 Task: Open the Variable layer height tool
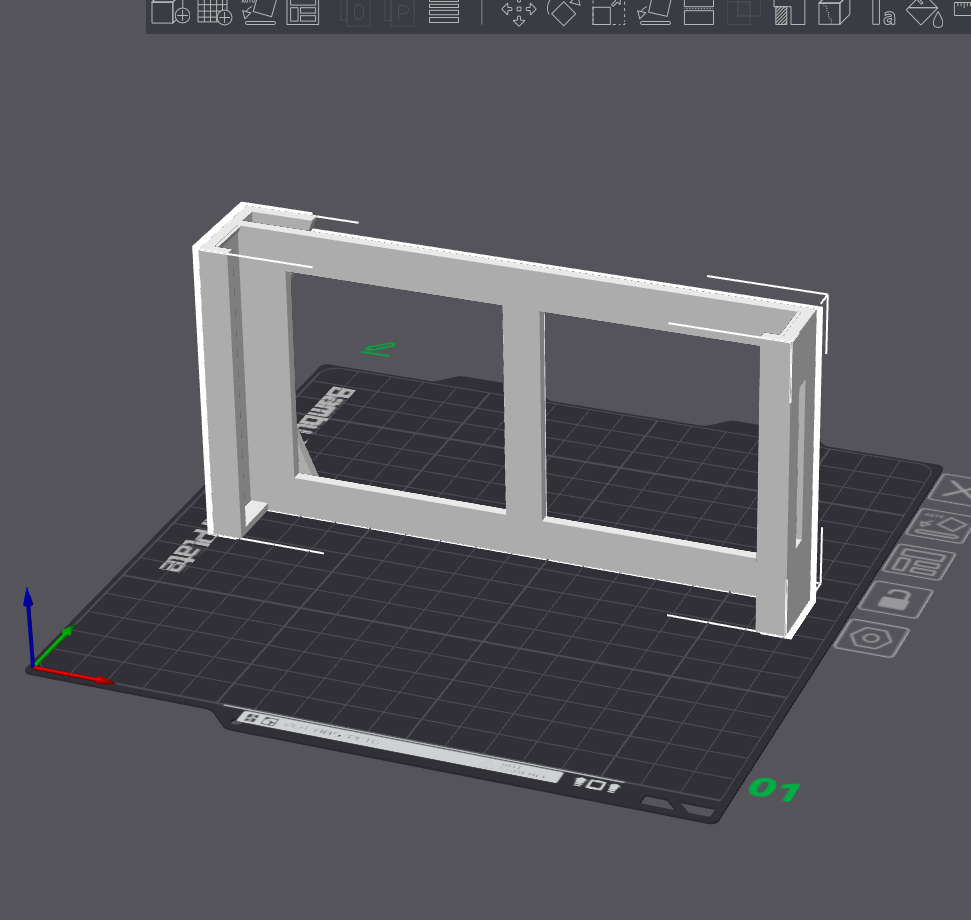pyautogui.click(x=444, y=11)
